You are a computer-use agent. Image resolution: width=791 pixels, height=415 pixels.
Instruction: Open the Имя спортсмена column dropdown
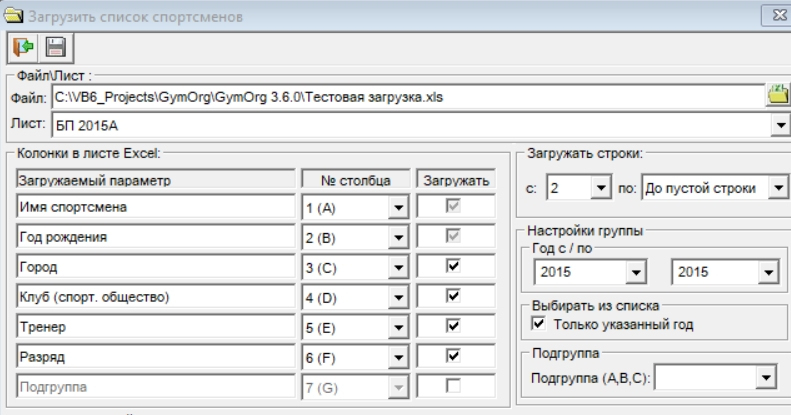pyautogui.click(x=398, y=209)
